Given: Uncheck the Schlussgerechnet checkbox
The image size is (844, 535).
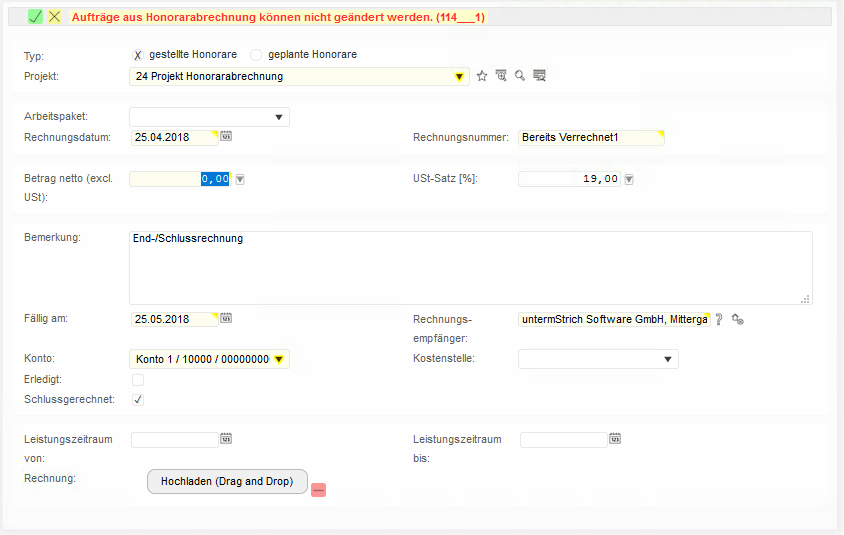Looking at the screenshot, I should click(x=138, y=400).
